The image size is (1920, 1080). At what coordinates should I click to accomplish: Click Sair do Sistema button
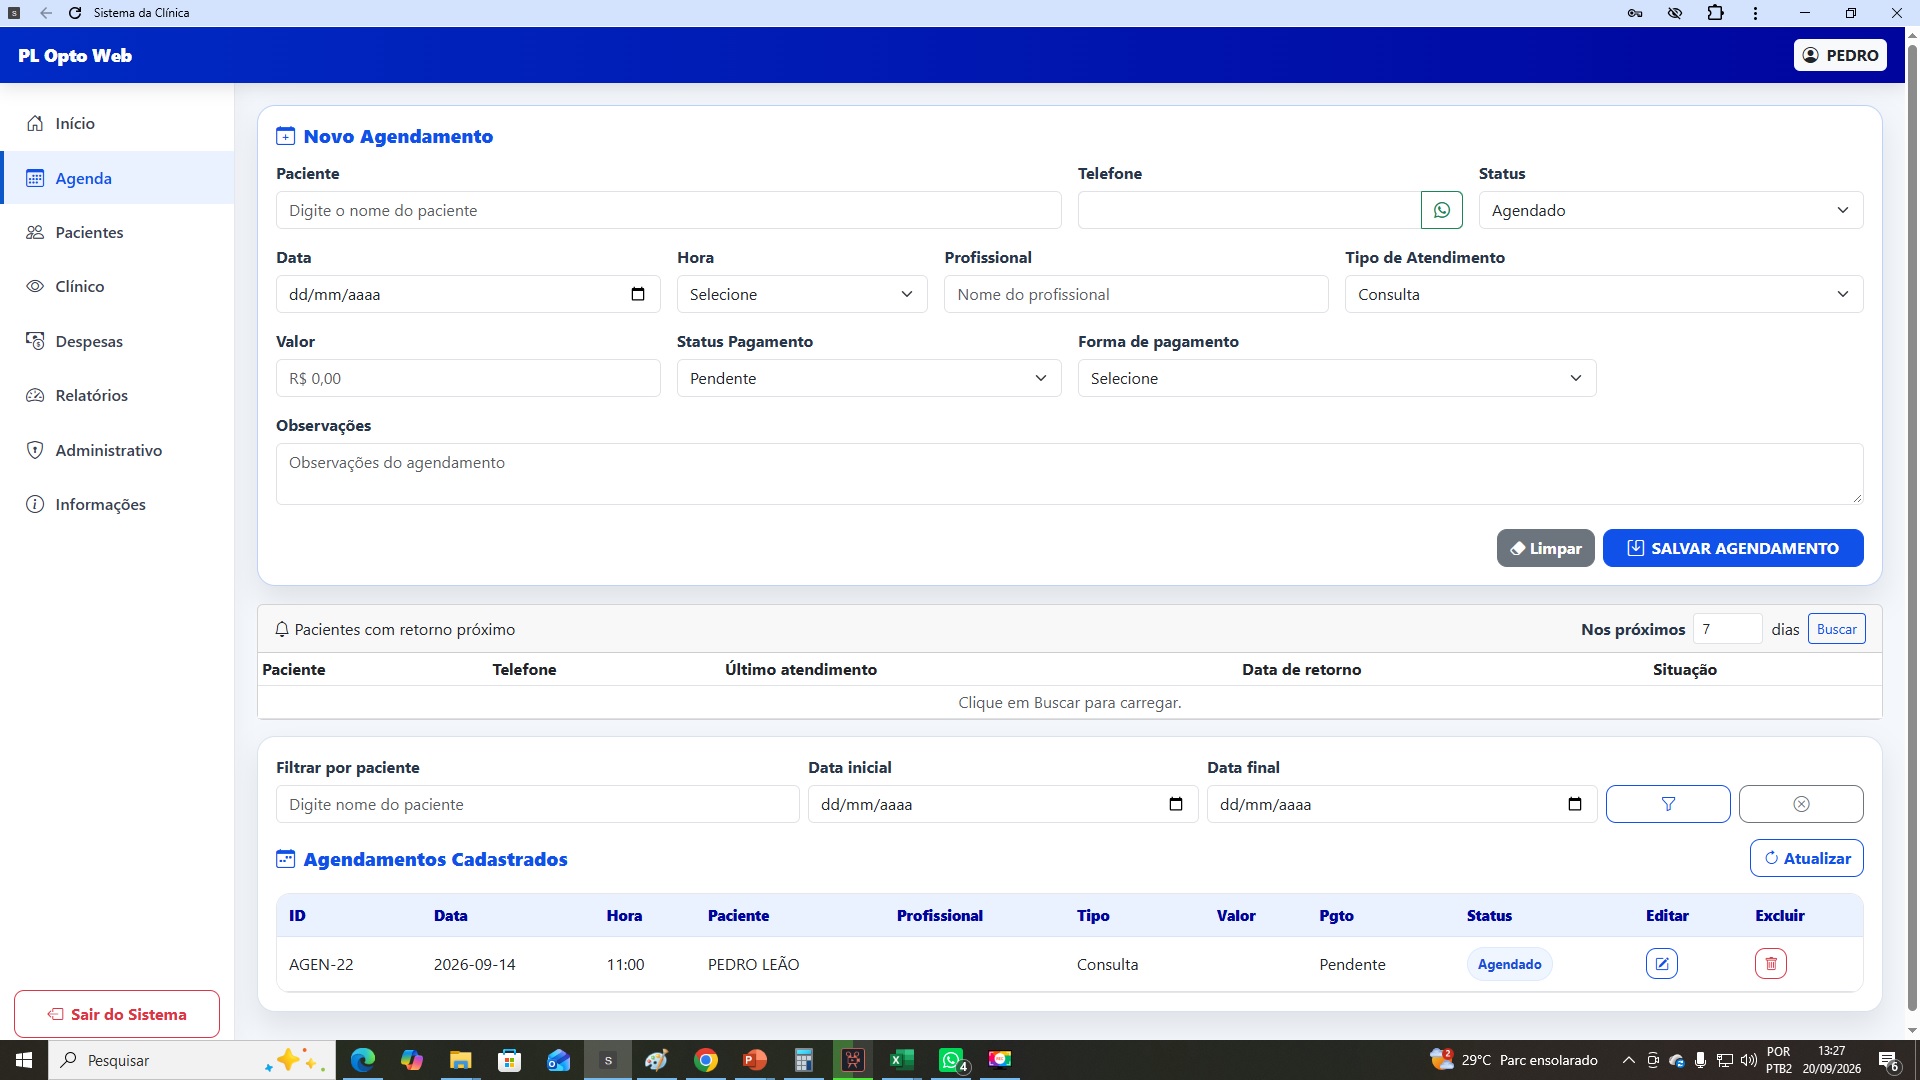(117, 1014)
